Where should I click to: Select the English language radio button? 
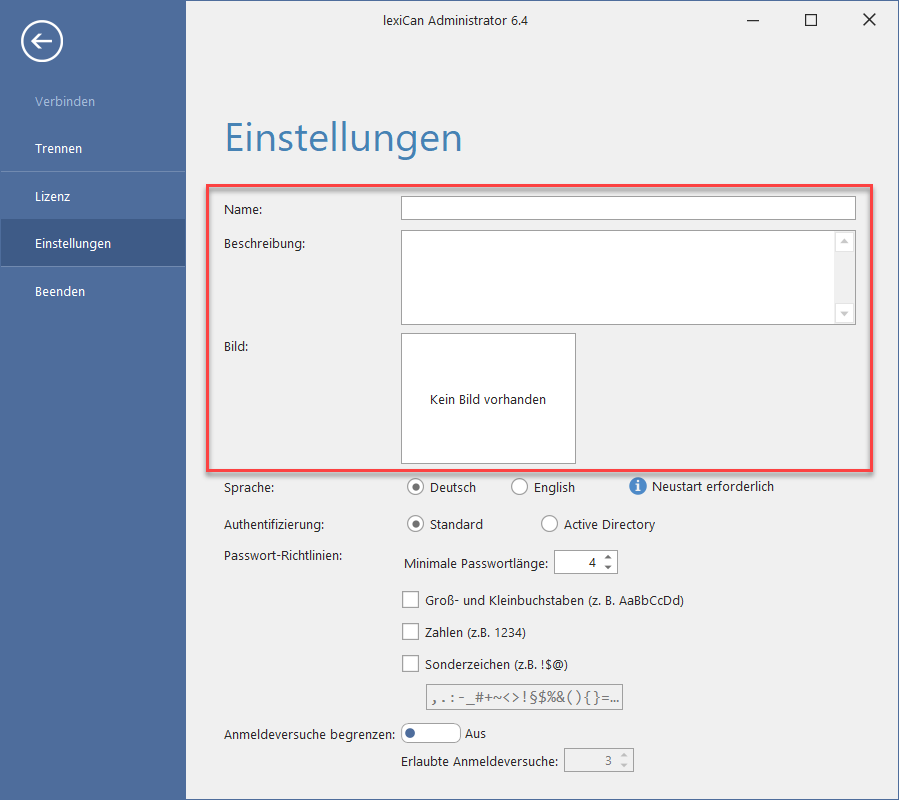pyautogui.click(x=519, y=487)
